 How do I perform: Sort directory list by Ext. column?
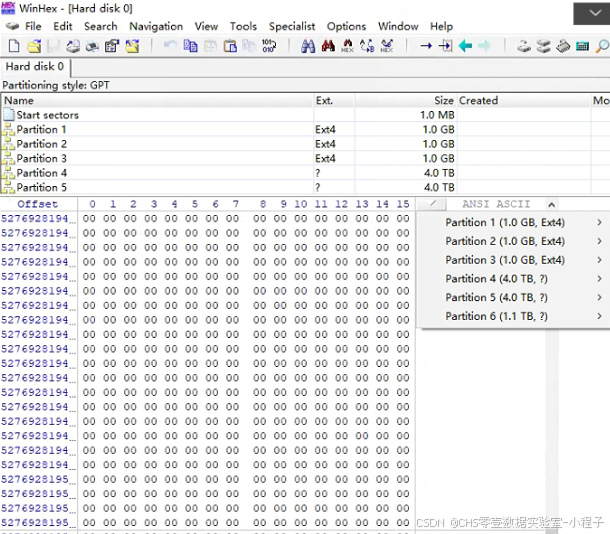point(334,100)
